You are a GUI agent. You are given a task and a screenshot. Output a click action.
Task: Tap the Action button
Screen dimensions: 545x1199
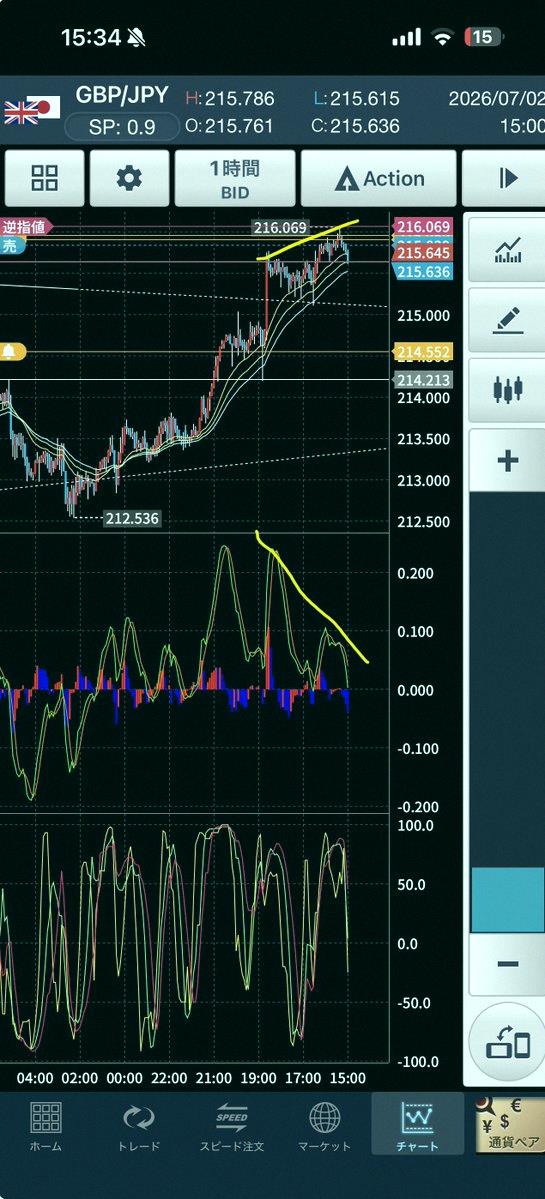coord(378,178)
